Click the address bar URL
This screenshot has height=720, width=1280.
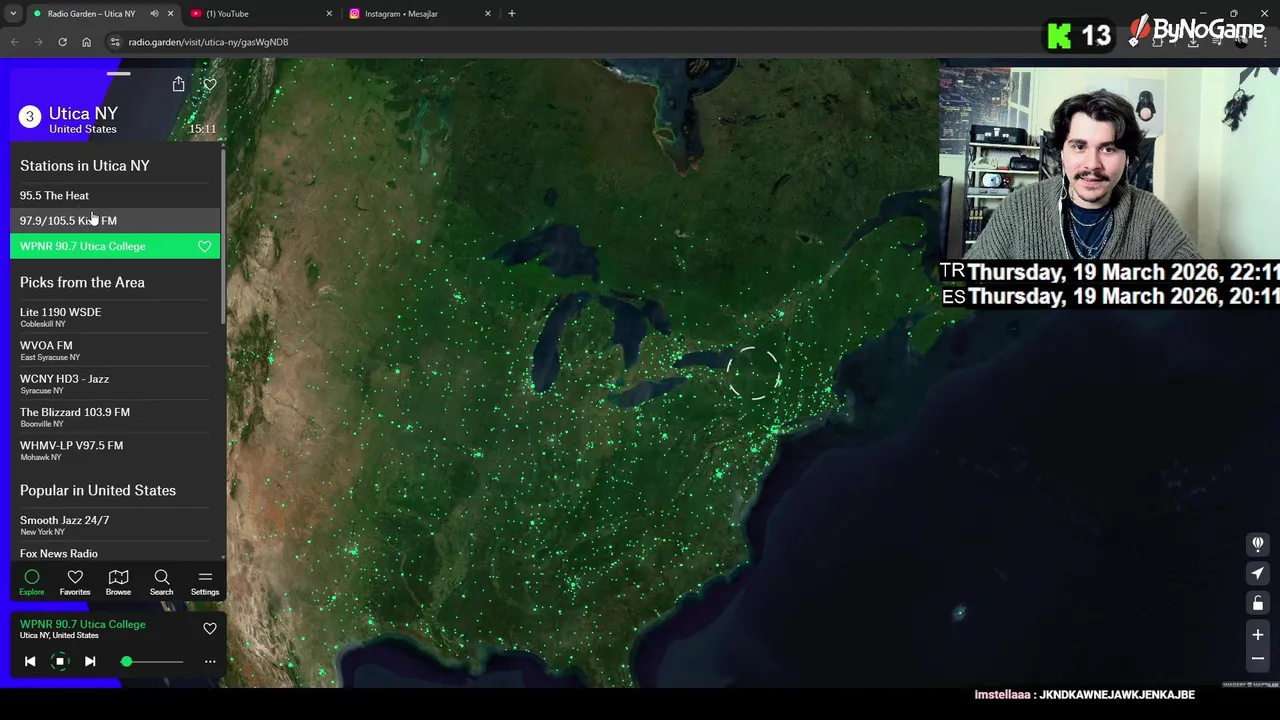(208, 42)
